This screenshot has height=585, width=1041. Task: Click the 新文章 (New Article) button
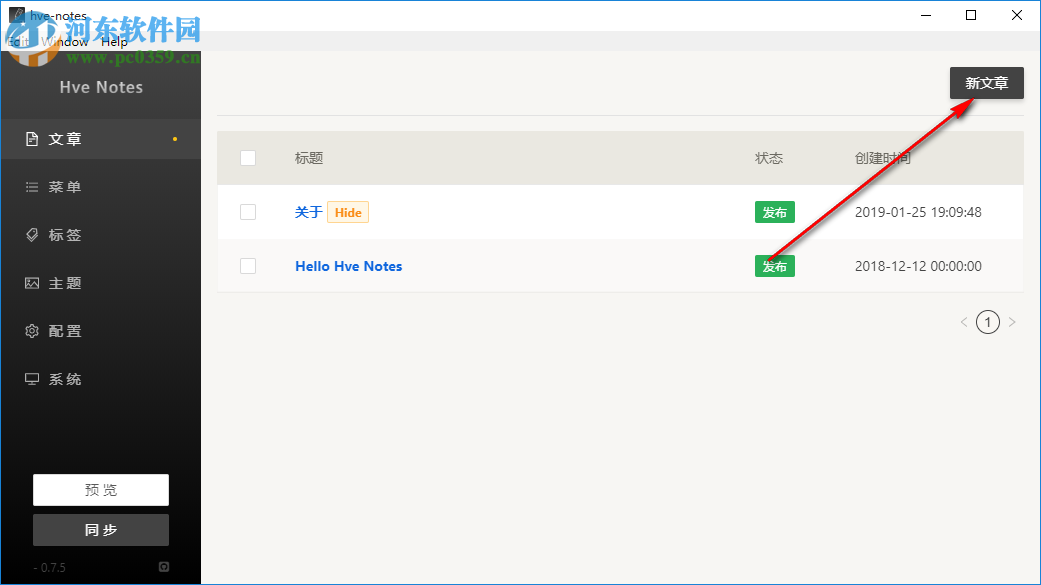[986, 83]
